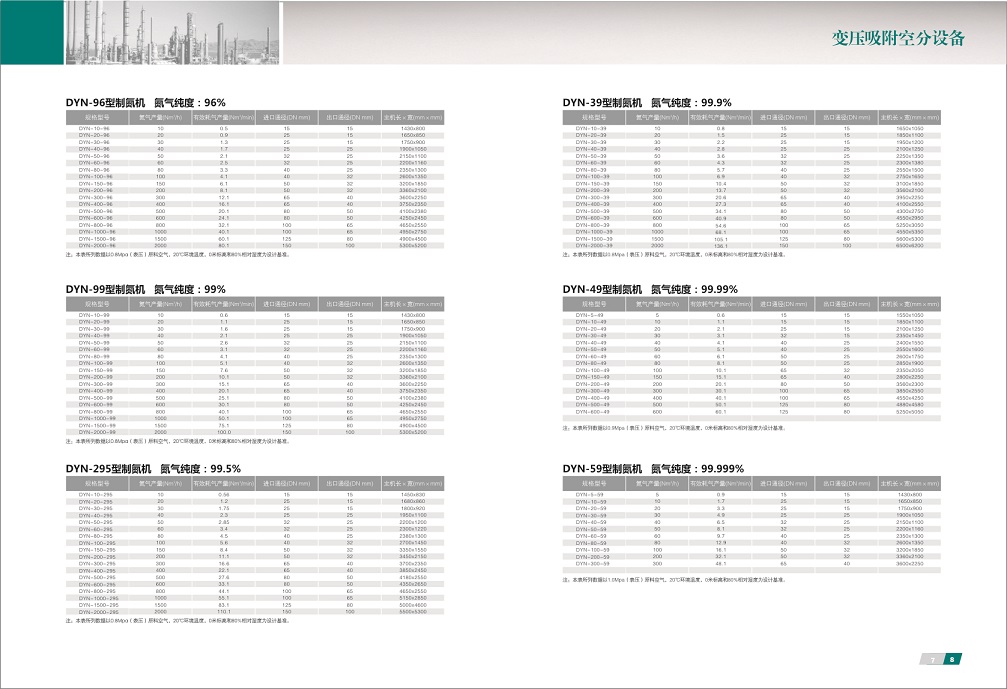Click the DYN-300-59 model cell
This screenshot has width=1007, height=689.
[x=592, y=563]
